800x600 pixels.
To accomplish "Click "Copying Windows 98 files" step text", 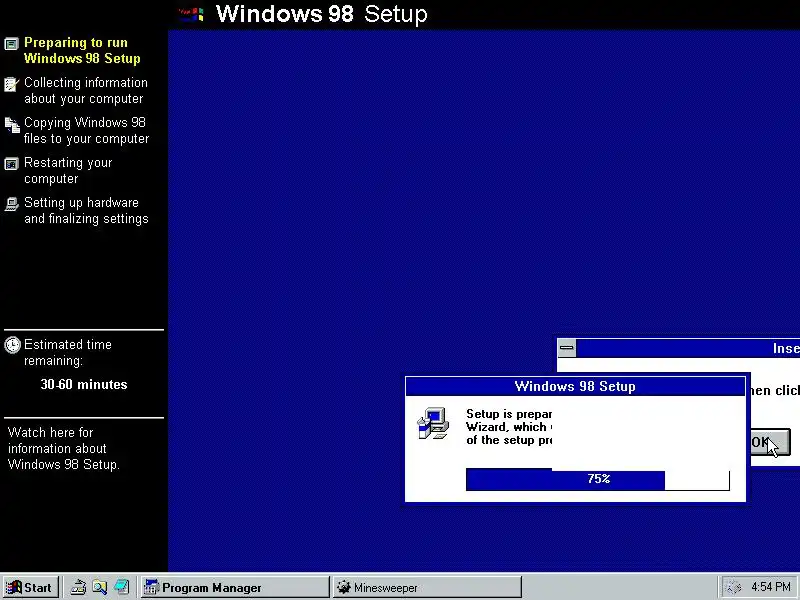I will pos(86,131).
